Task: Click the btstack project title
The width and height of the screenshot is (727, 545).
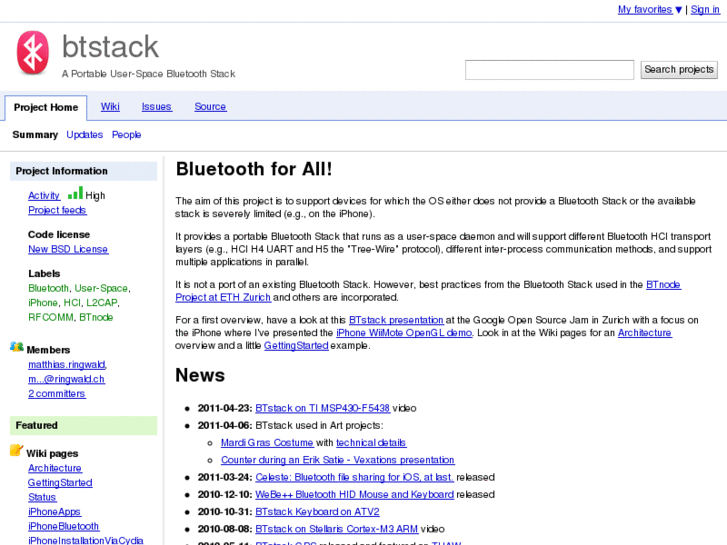Action: tap(110, 47)
